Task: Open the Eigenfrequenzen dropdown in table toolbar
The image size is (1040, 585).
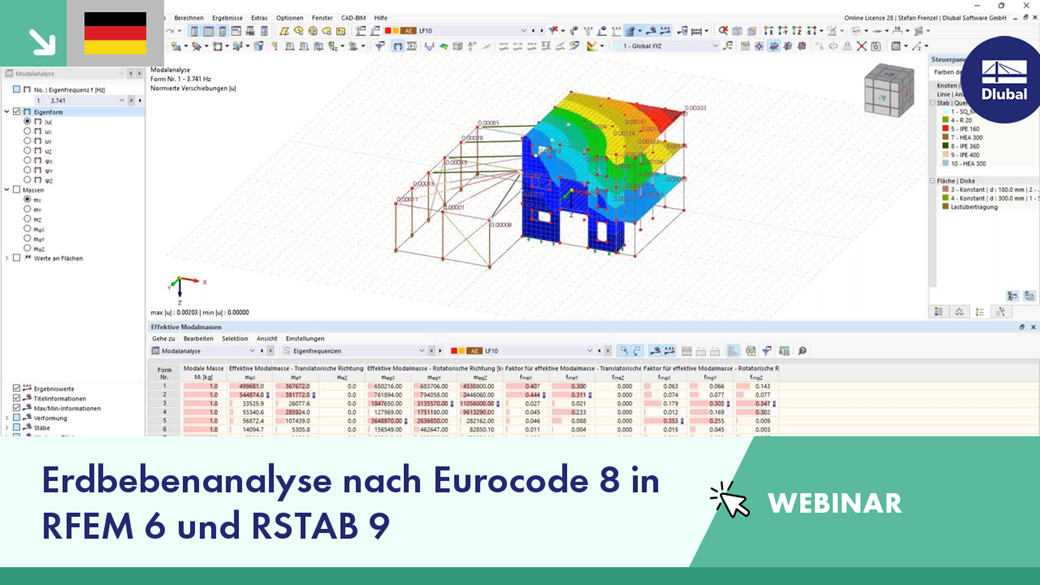Action: click(x=422, y=350)
